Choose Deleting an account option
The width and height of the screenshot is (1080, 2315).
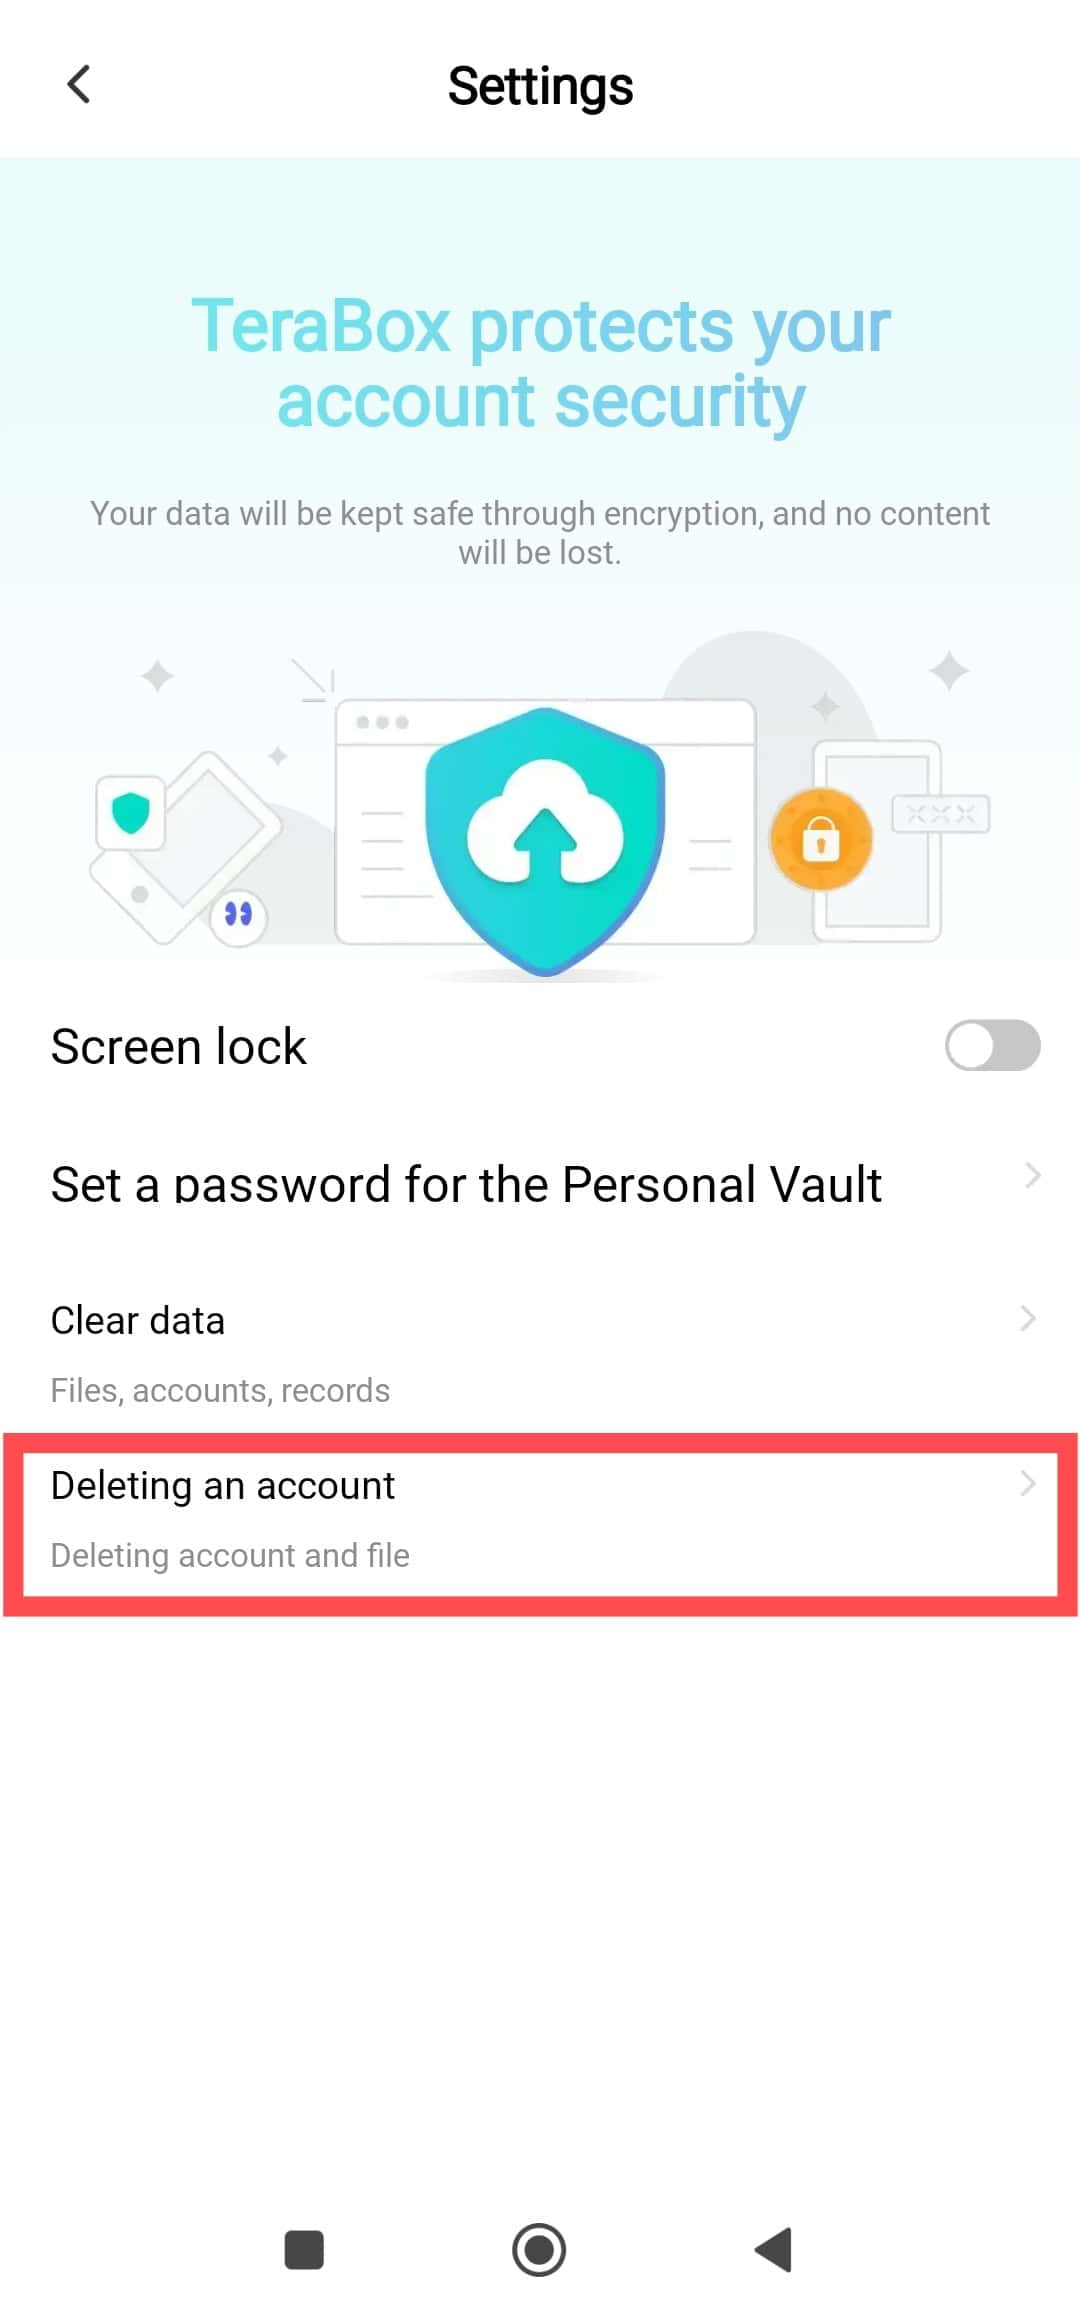point(540,1518)
